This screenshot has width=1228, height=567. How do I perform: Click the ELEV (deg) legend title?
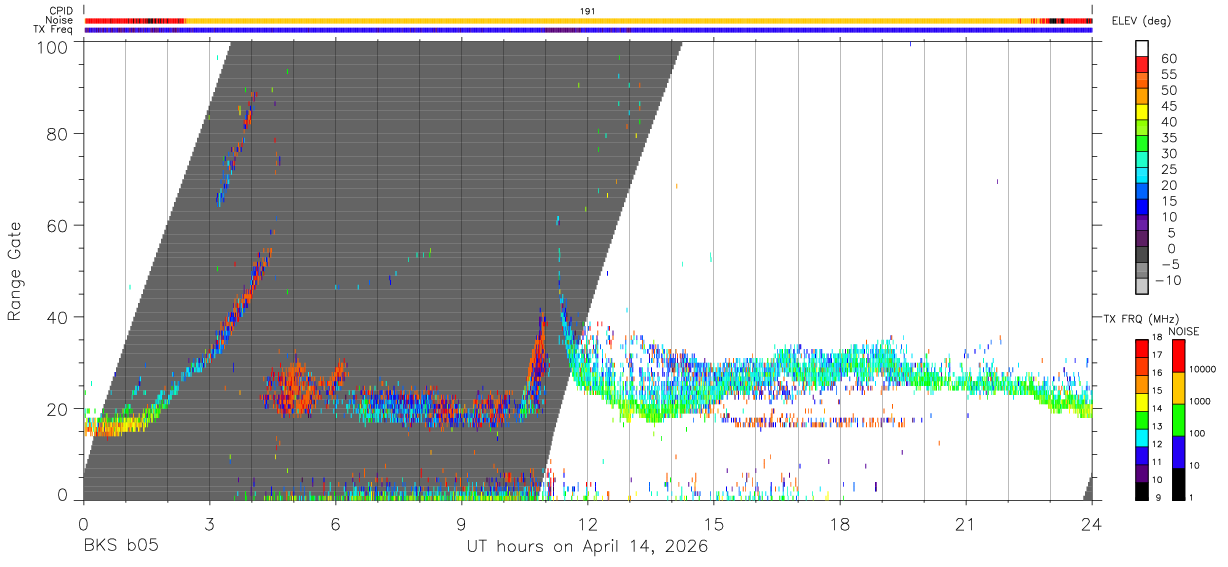point(1142,21)
